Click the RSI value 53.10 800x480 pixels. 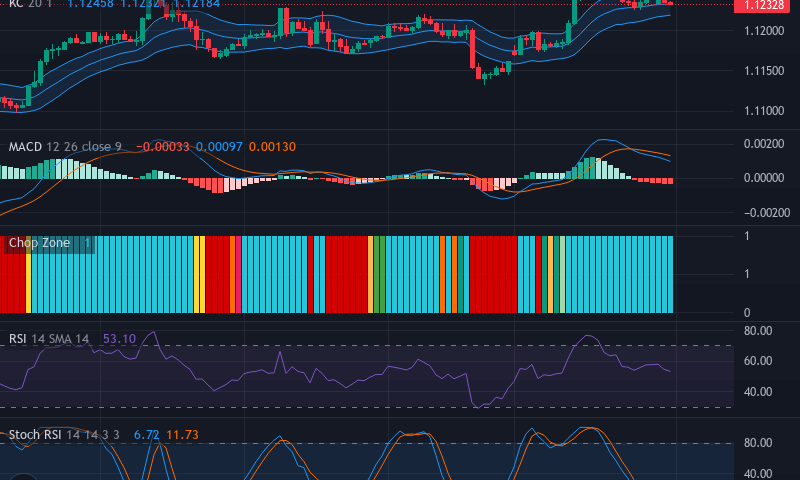point(119,339)
